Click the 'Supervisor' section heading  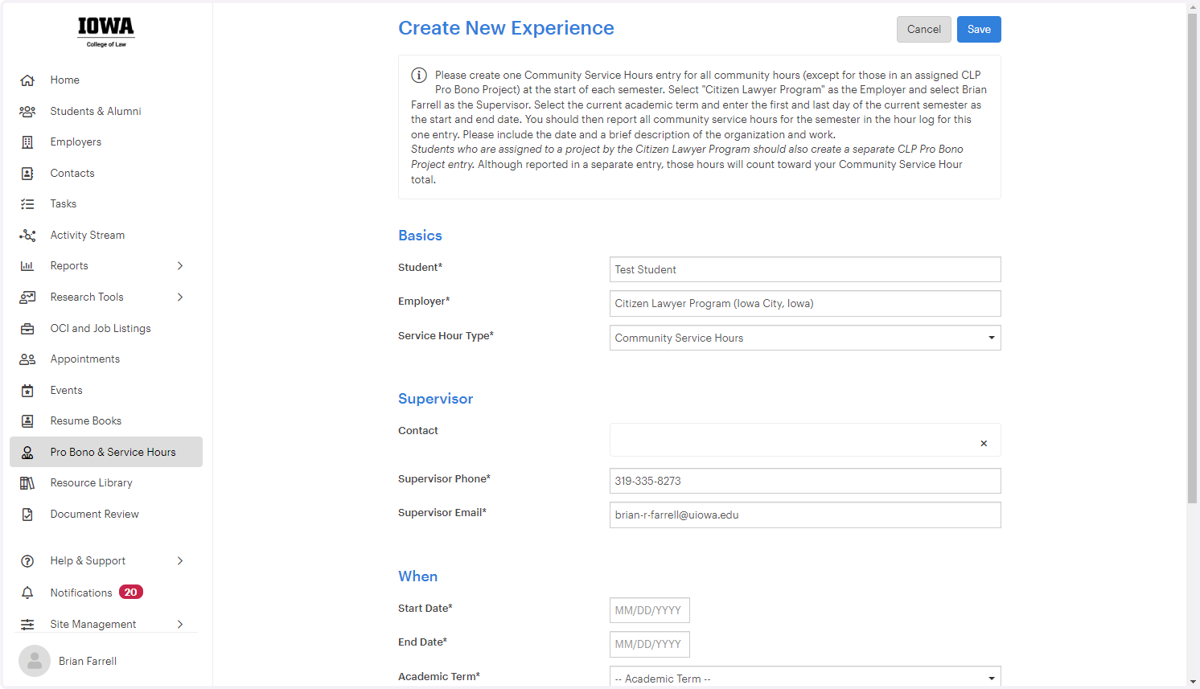point(435,399)
